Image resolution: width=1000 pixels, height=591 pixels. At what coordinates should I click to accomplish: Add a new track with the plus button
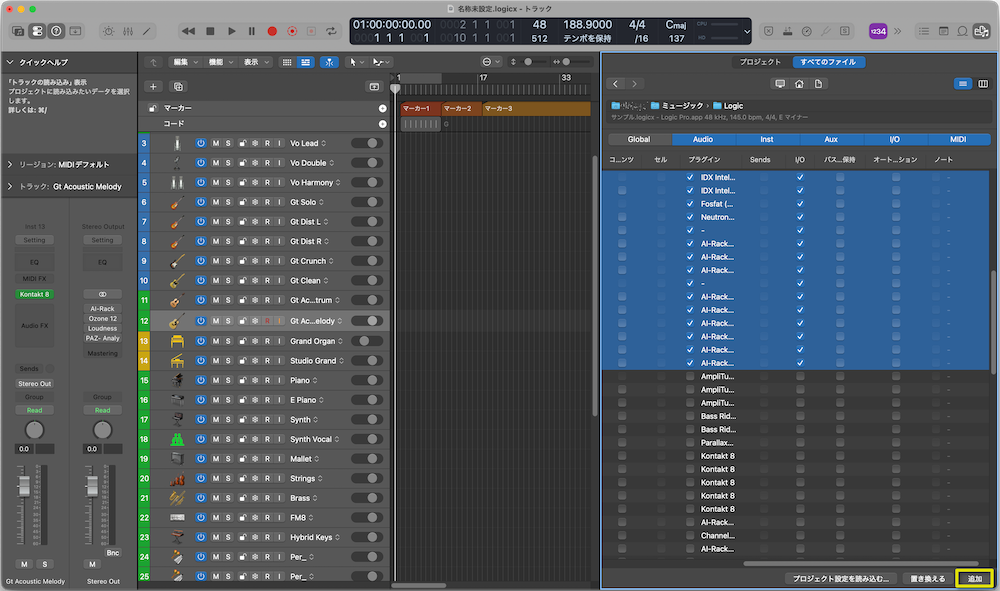point(153,87)
